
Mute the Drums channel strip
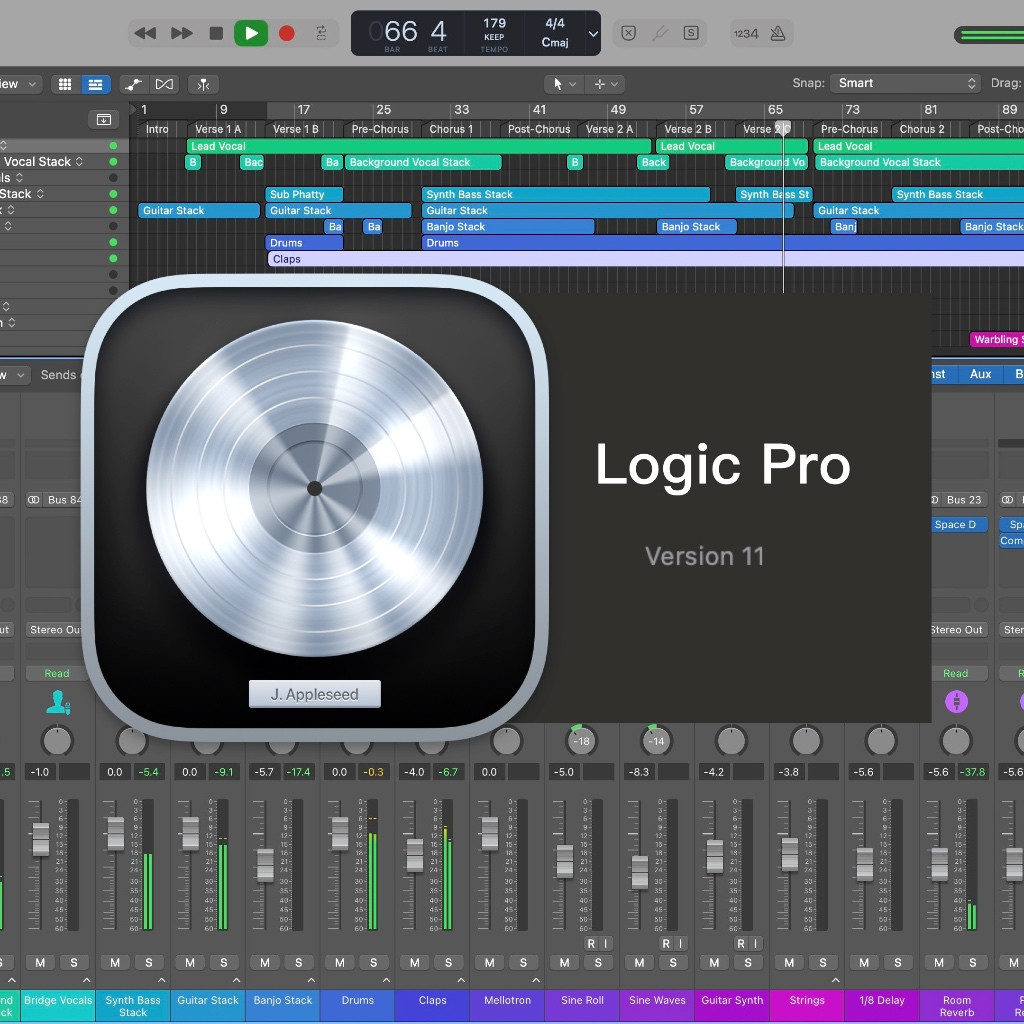coord(340,963)
